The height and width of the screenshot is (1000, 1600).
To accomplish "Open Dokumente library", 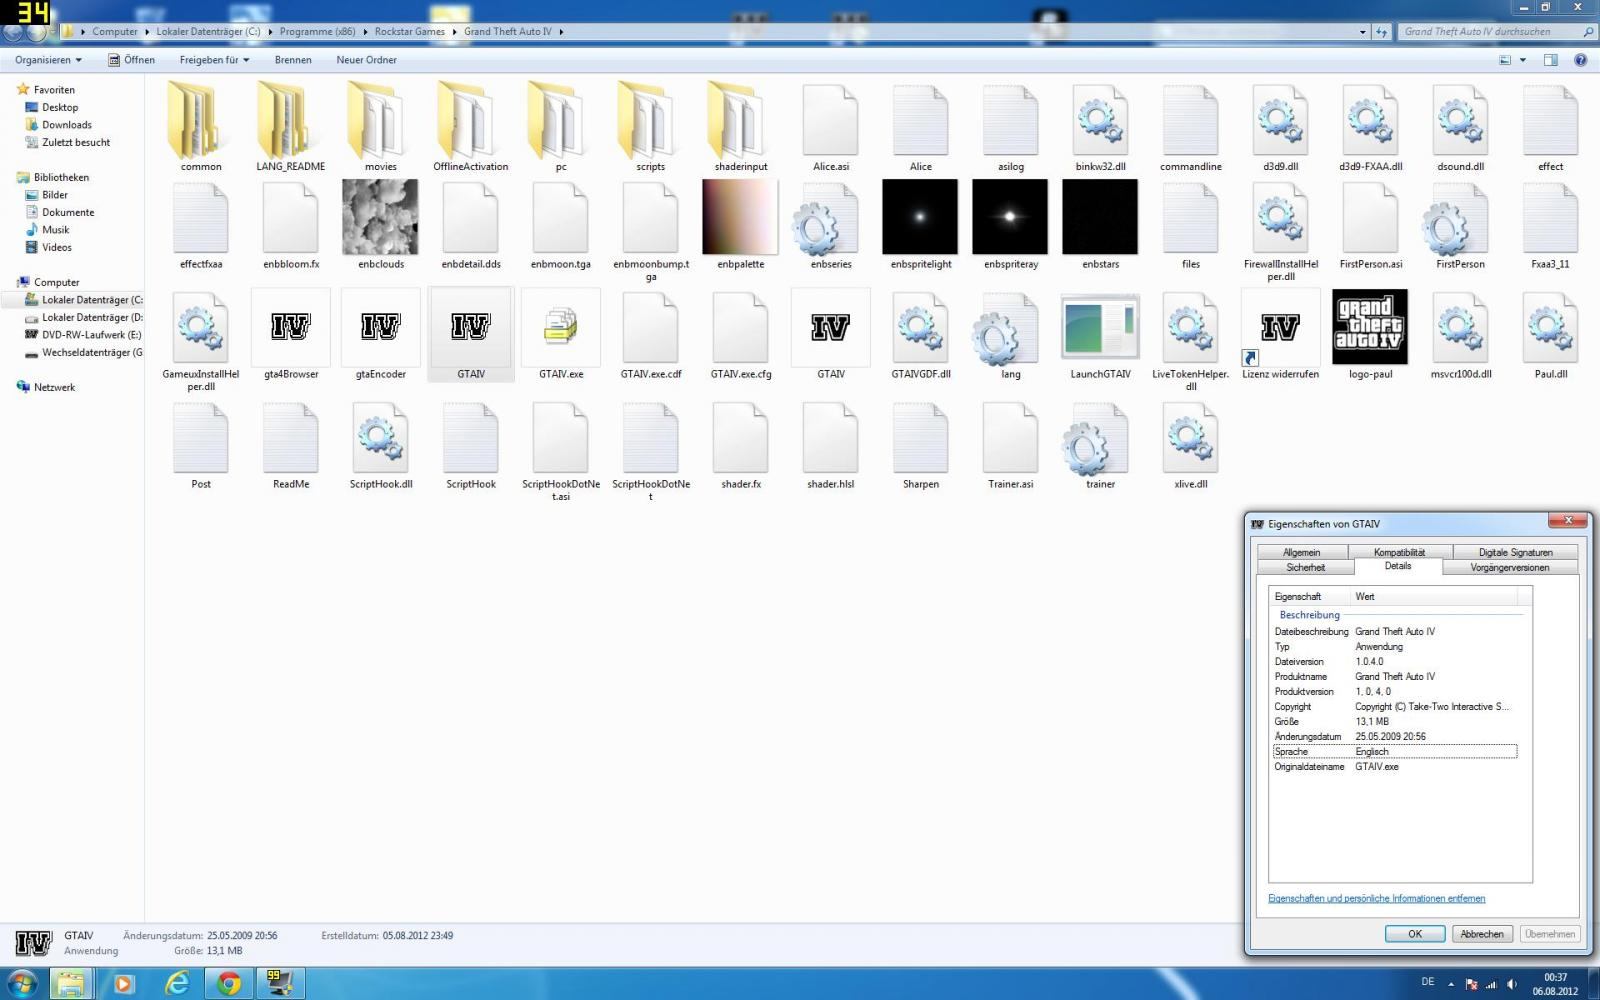I will 68,212.
